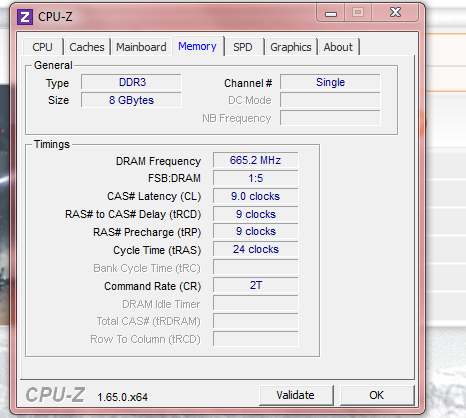This screenshot has height=418, width=466.
Task: Click the FSB:DRAM label
Action: click(x=174, y=178)
